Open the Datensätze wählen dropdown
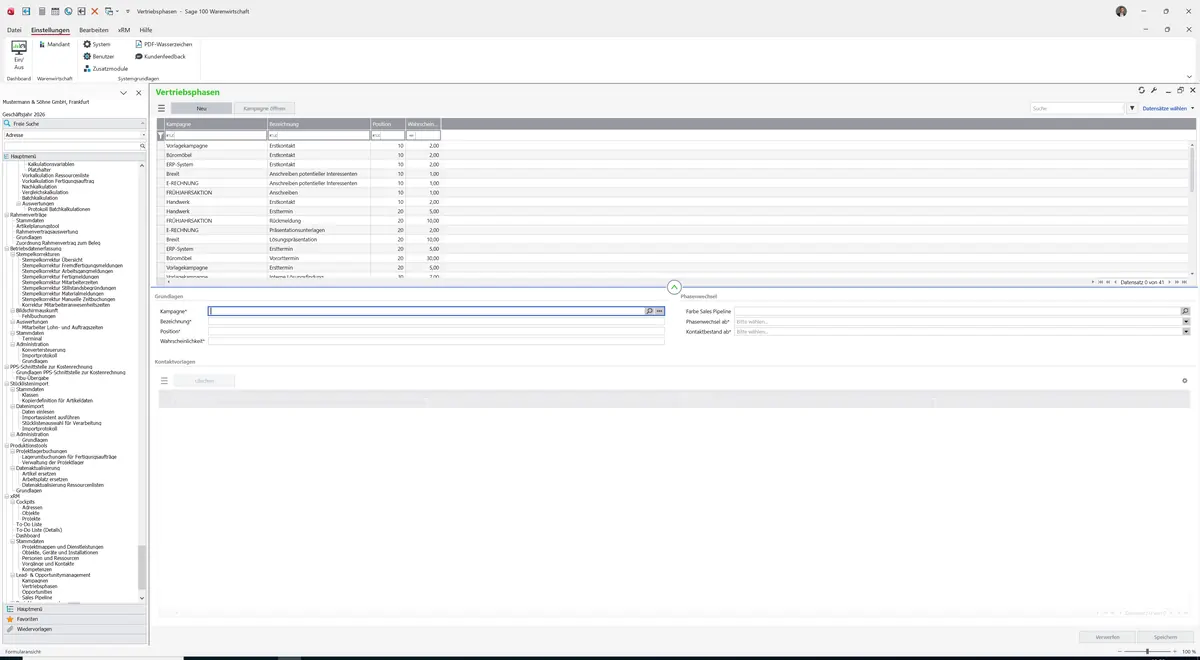Viewport: 1200px width, 660px height. 1168,108
